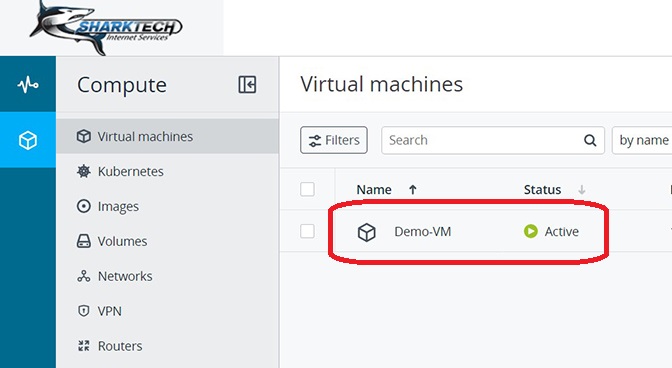Open the Filters button
The image size is (672, 368).
(x=334, y=140)
